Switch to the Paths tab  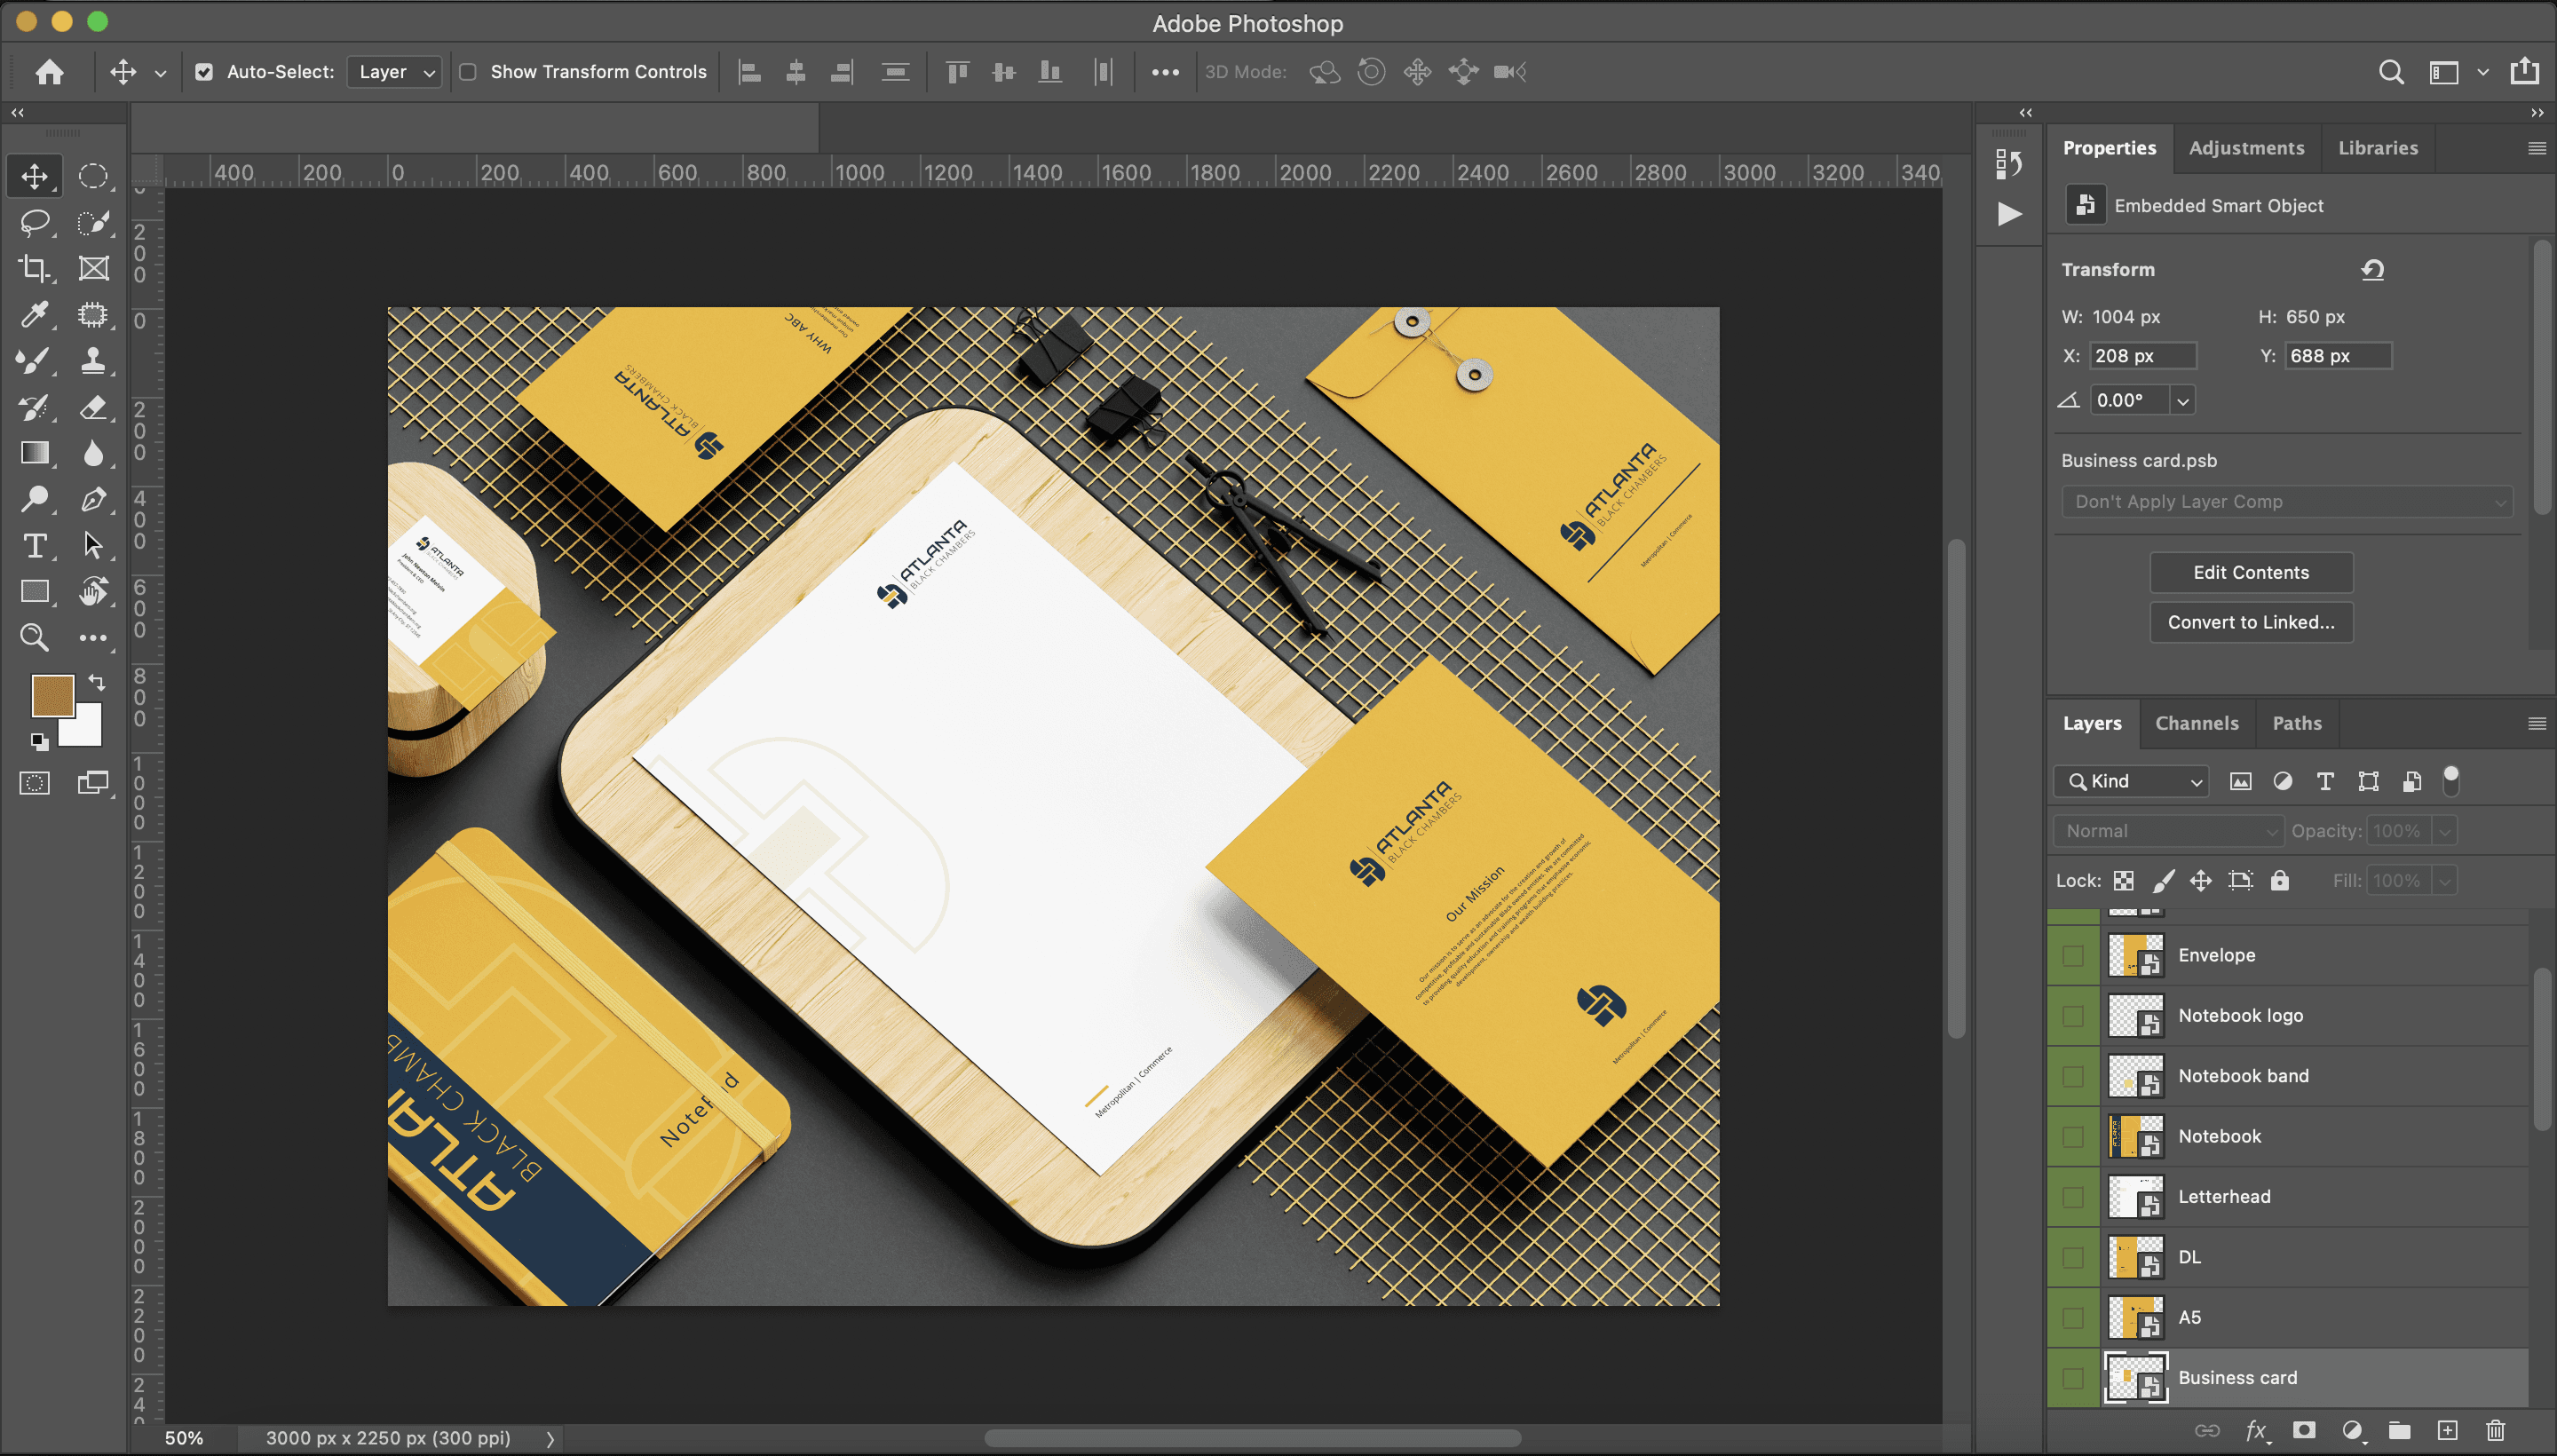tap(2296, 723)
